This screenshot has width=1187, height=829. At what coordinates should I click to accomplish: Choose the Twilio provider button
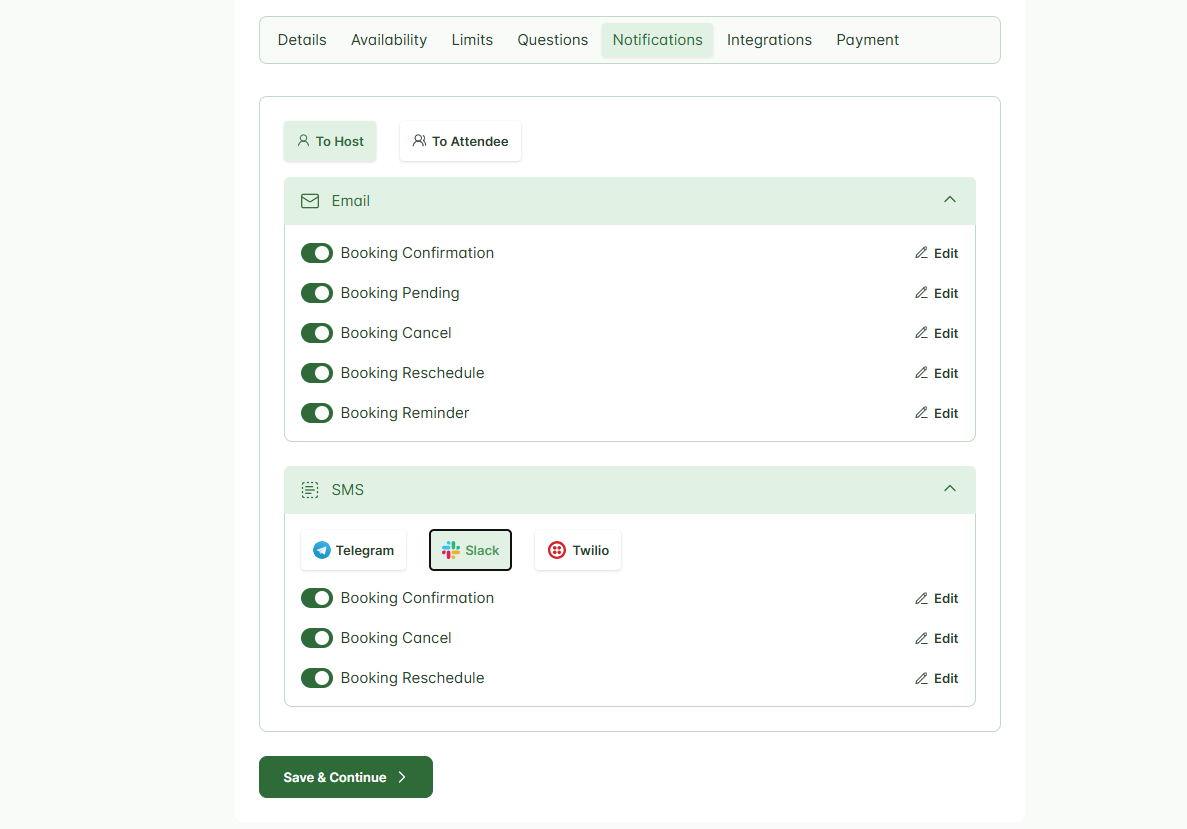point(578,550)
